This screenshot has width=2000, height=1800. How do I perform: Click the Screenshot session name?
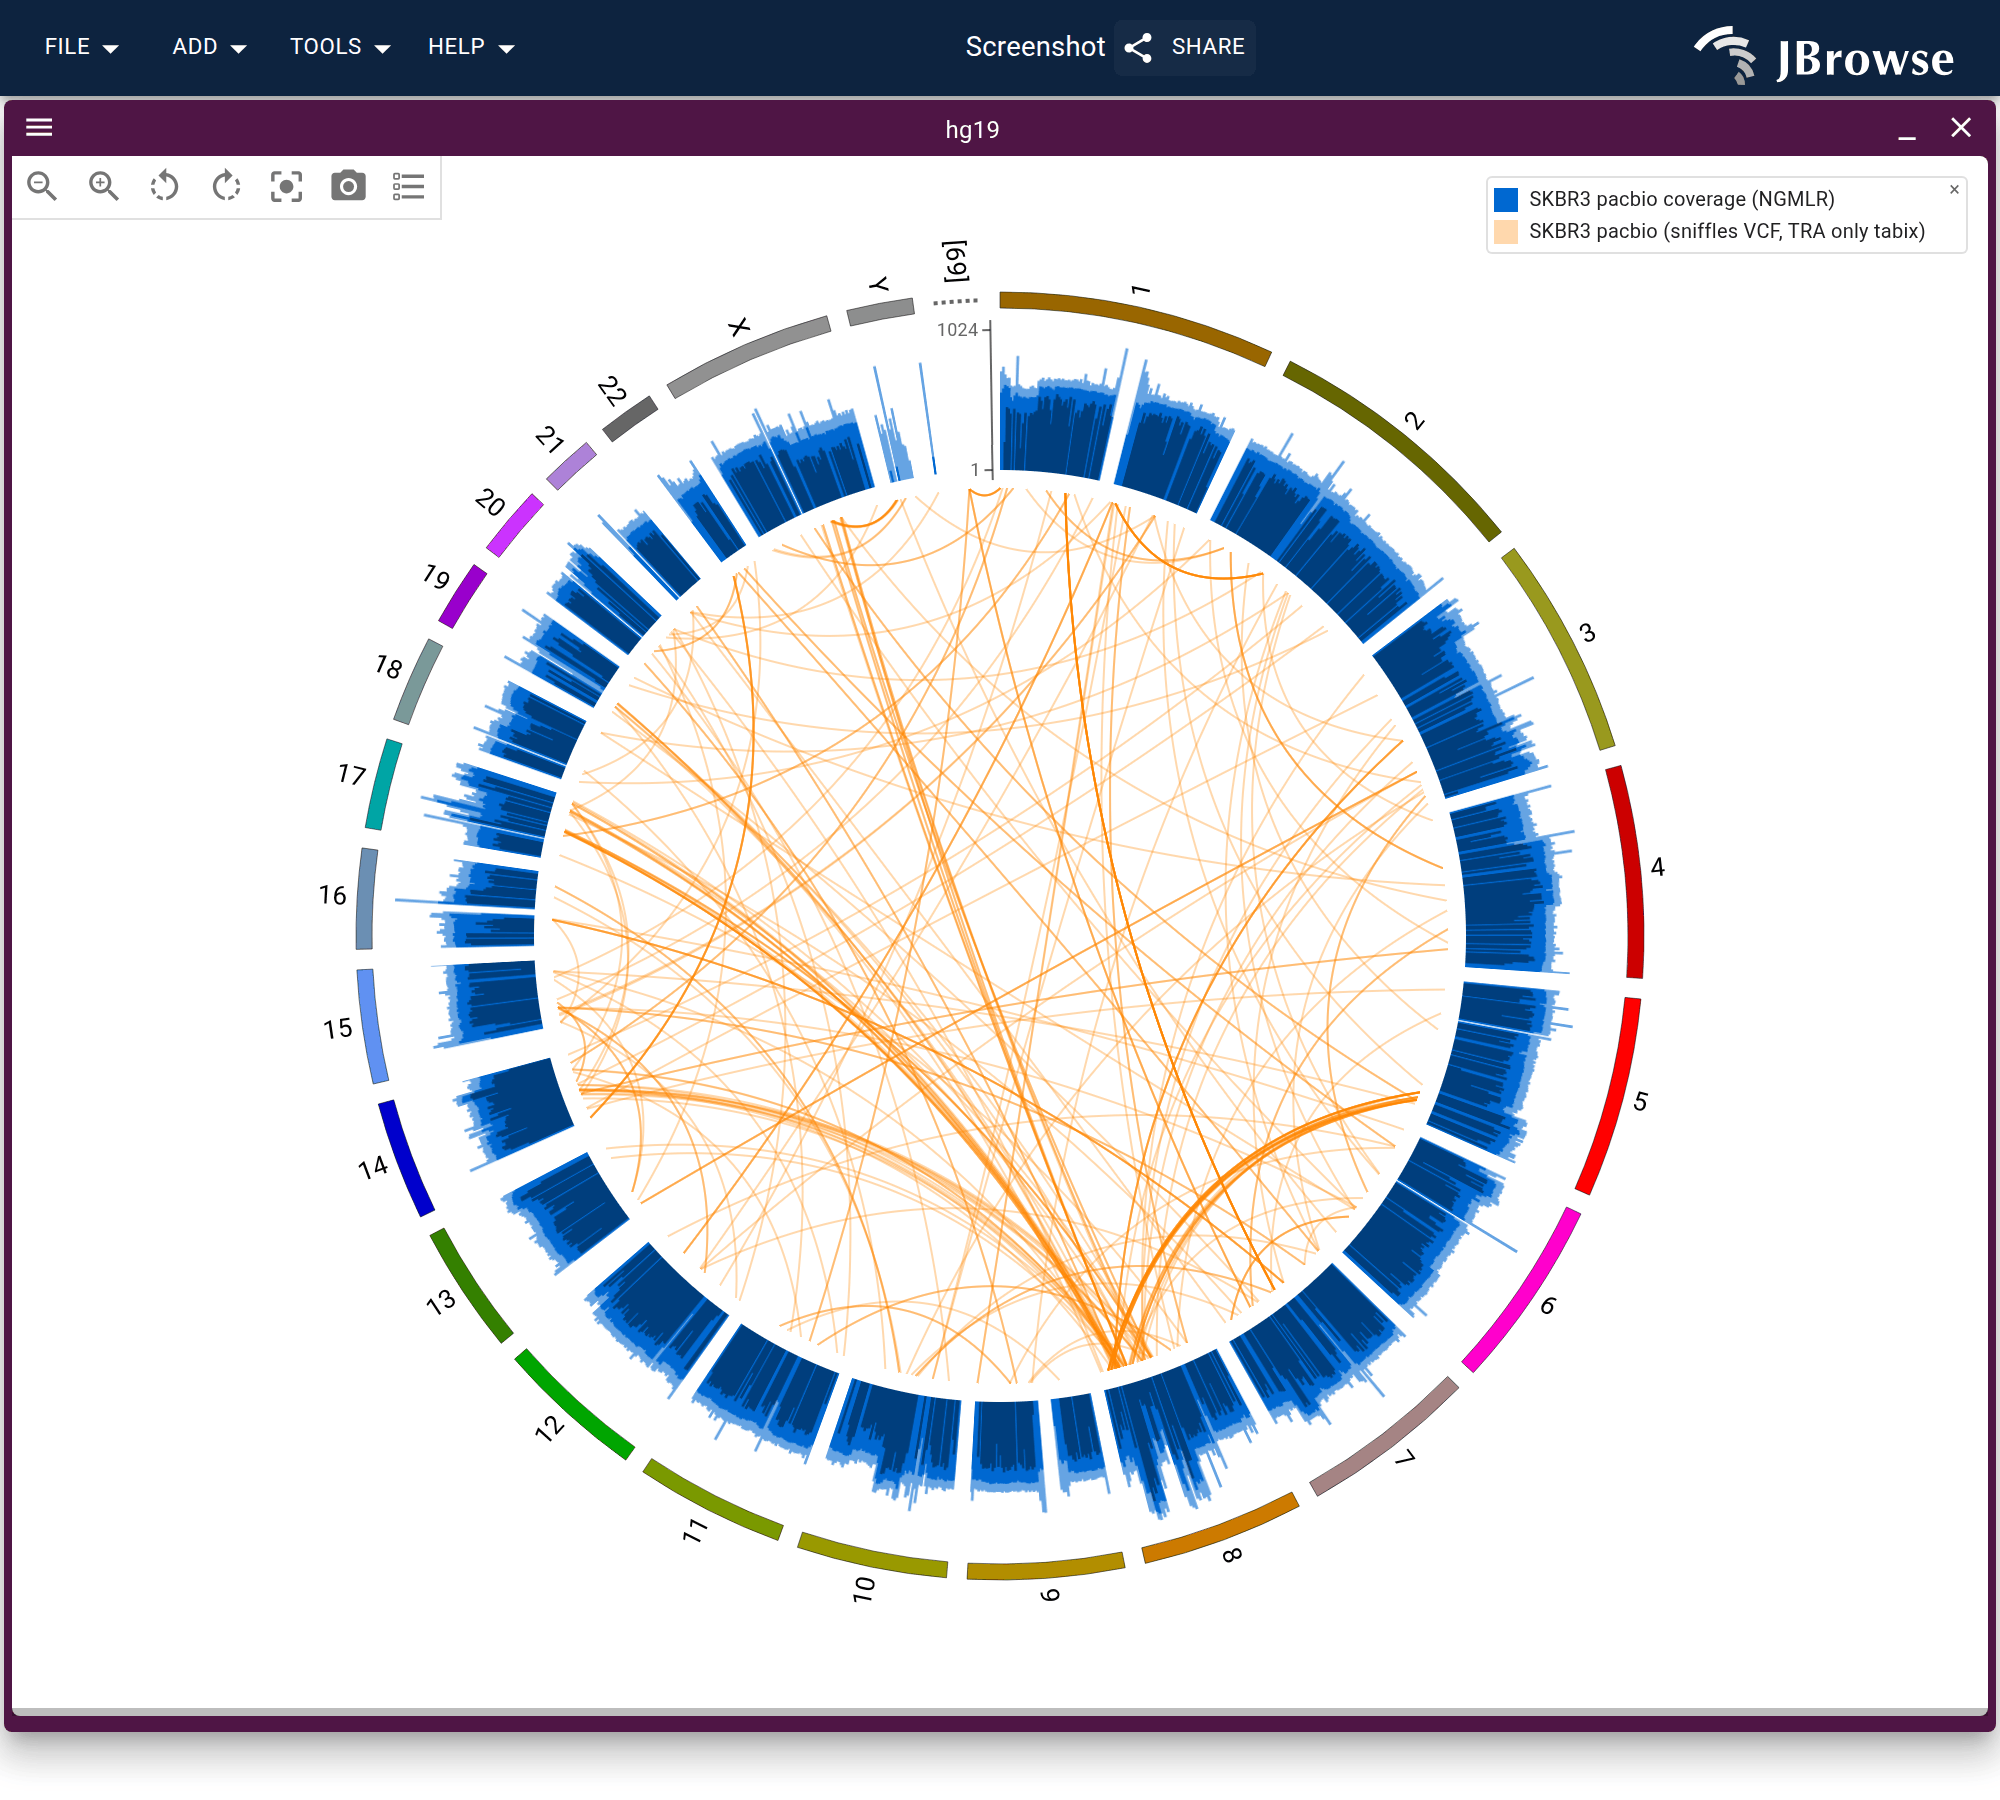[x=1035, y=47]
